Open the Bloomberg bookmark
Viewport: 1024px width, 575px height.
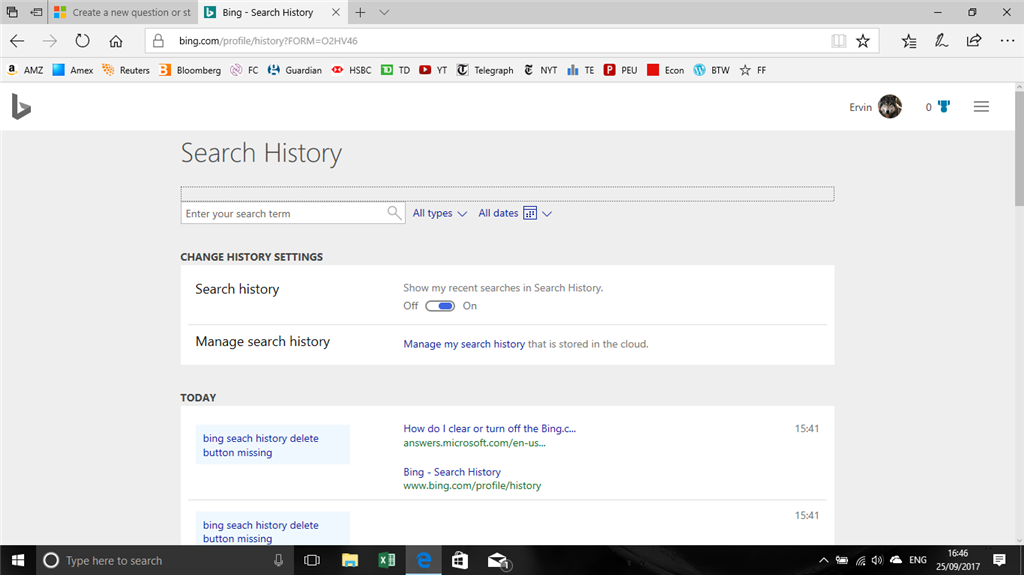pos(190,70)
